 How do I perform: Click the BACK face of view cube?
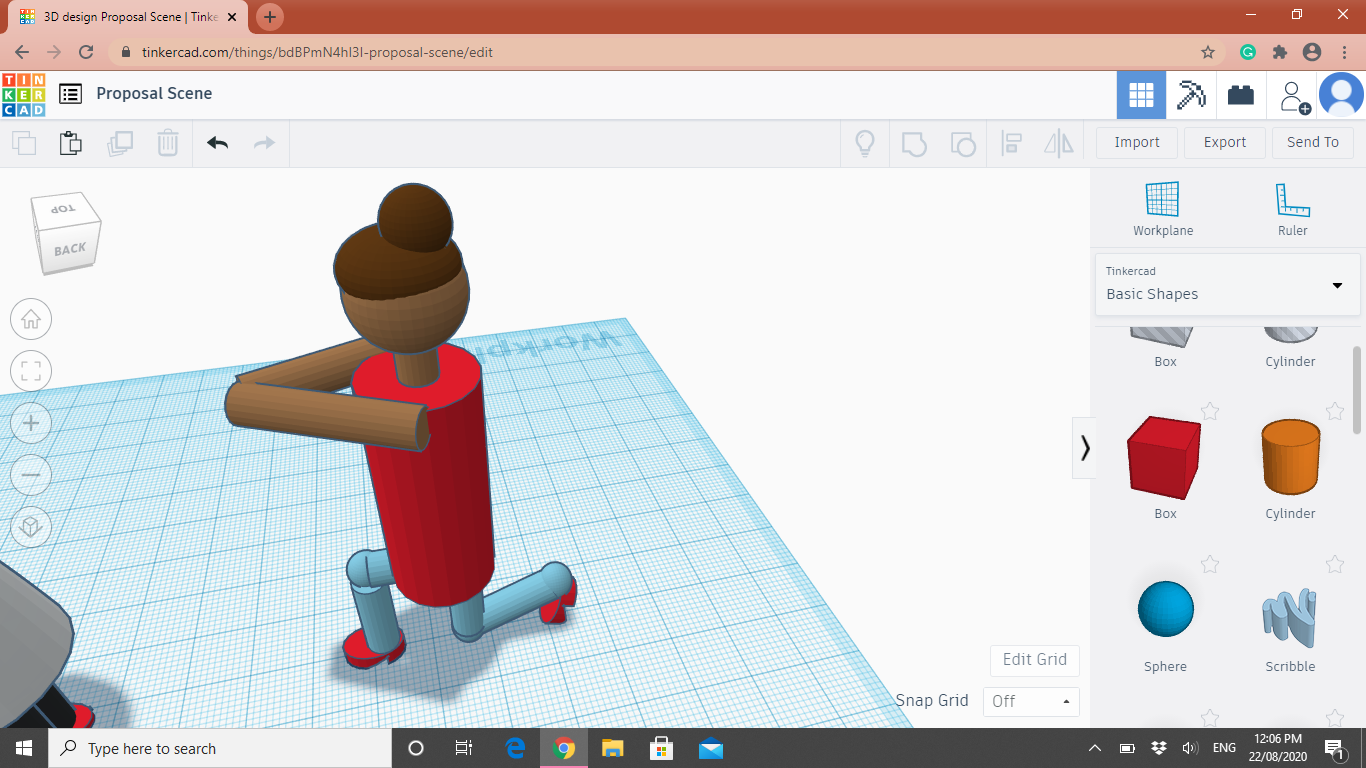(x=70, y=249)
